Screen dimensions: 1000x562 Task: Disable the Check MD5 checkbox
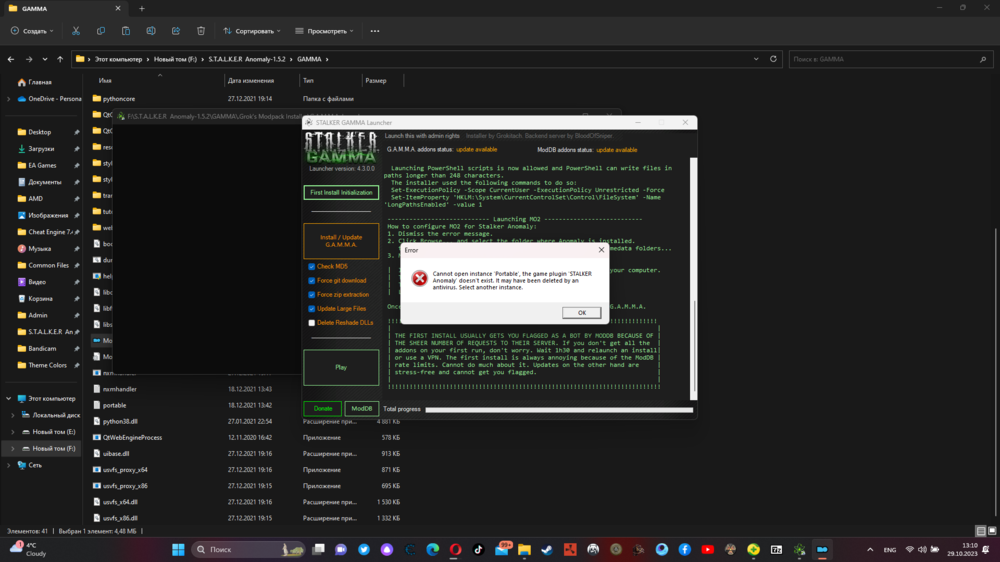click(x=312, y=267)
